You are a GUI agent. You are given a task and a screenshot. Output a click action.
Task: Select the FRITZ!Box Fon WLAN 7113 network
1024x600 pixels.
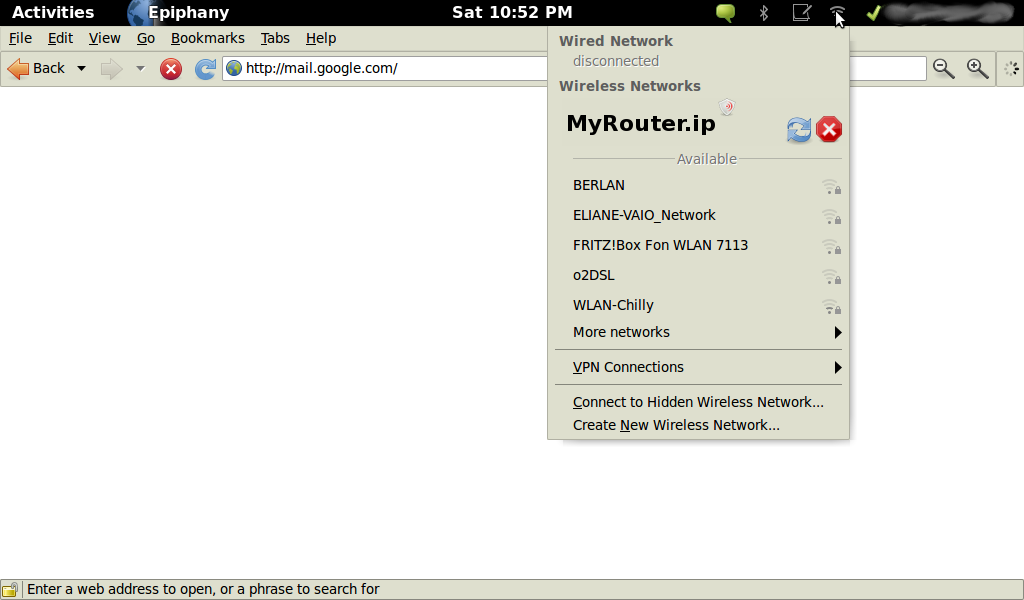click(660, 245)
